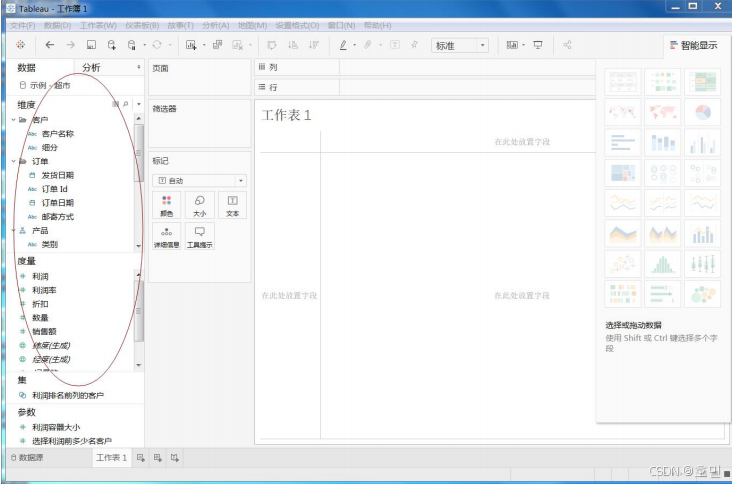
Task: Click the new dashboard button at bottom
Action: tap(158, 458)
